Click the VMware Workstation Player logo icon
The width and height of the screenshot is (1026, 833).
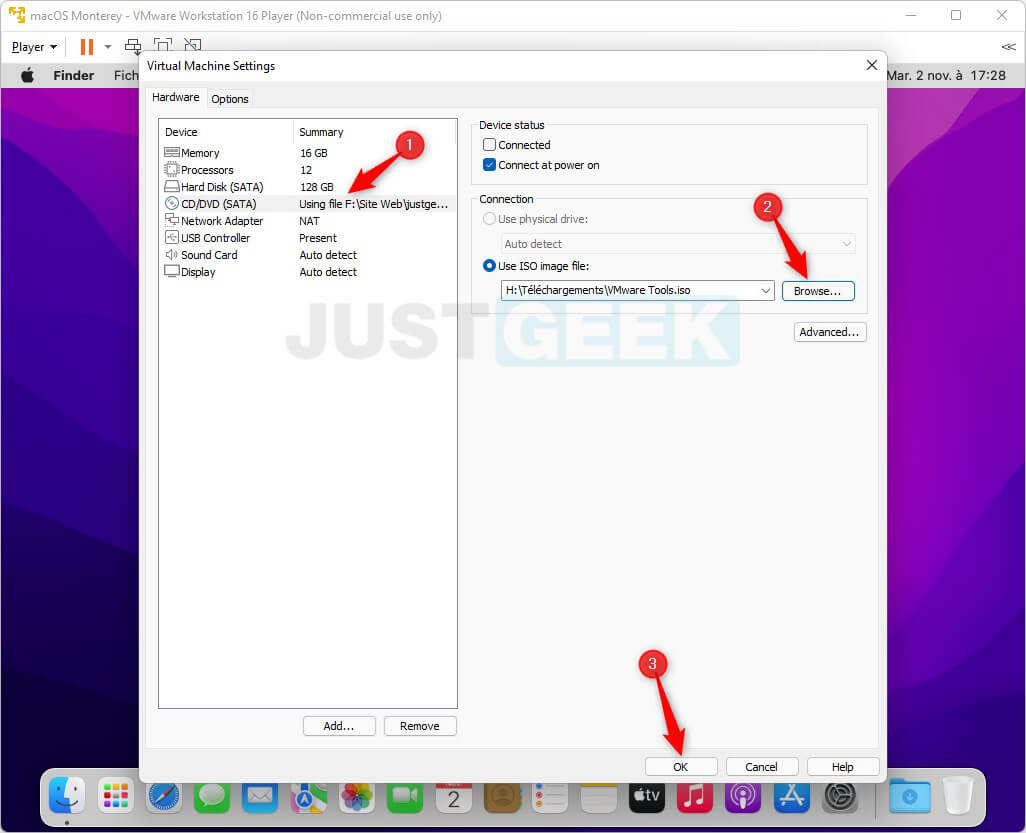pyautogui.click(x=17, y=15)
